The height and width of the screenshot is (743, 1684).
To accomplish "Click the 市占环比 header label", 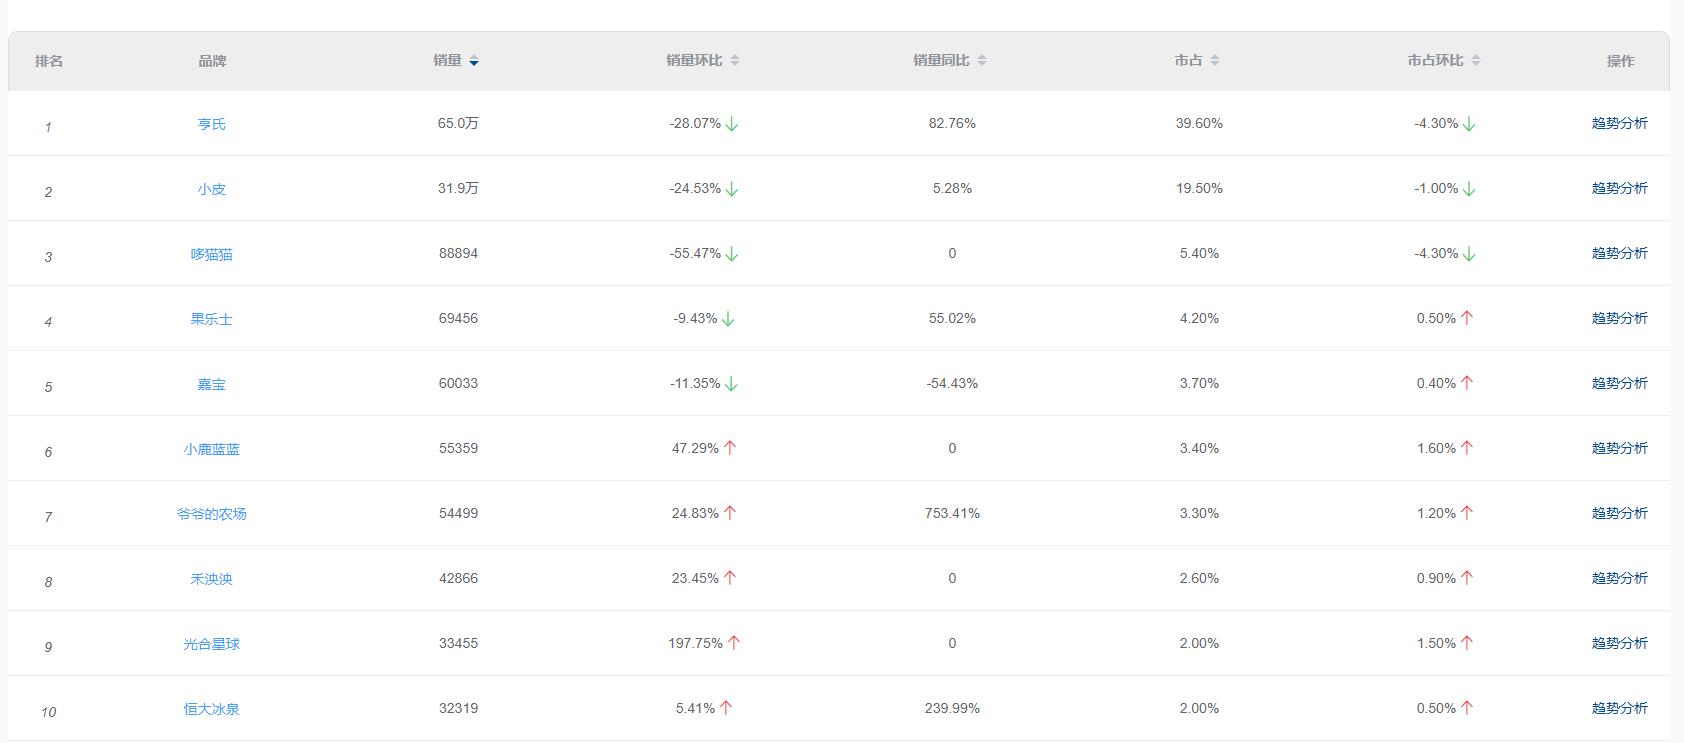I will [1435, 60].
